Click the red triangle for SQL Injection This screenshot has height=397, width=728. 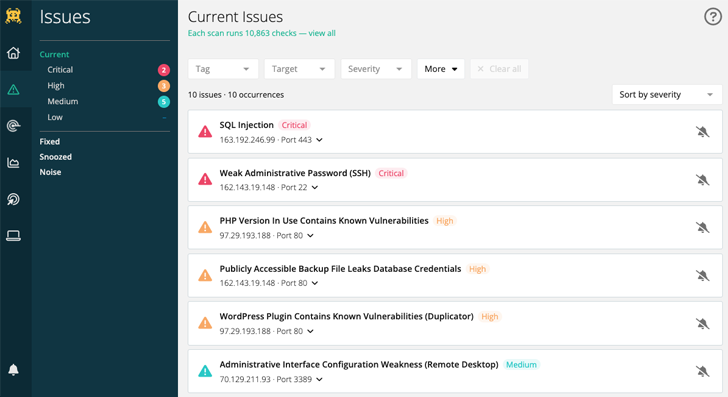point(205,132)
